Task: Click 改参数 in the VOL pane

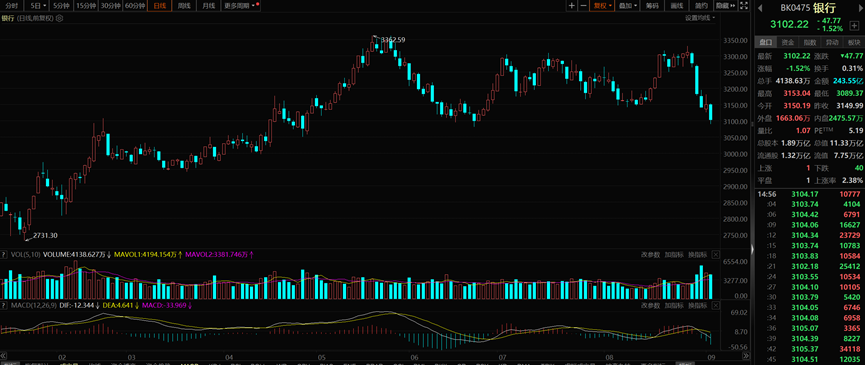Action: click(x=650, y=255)
